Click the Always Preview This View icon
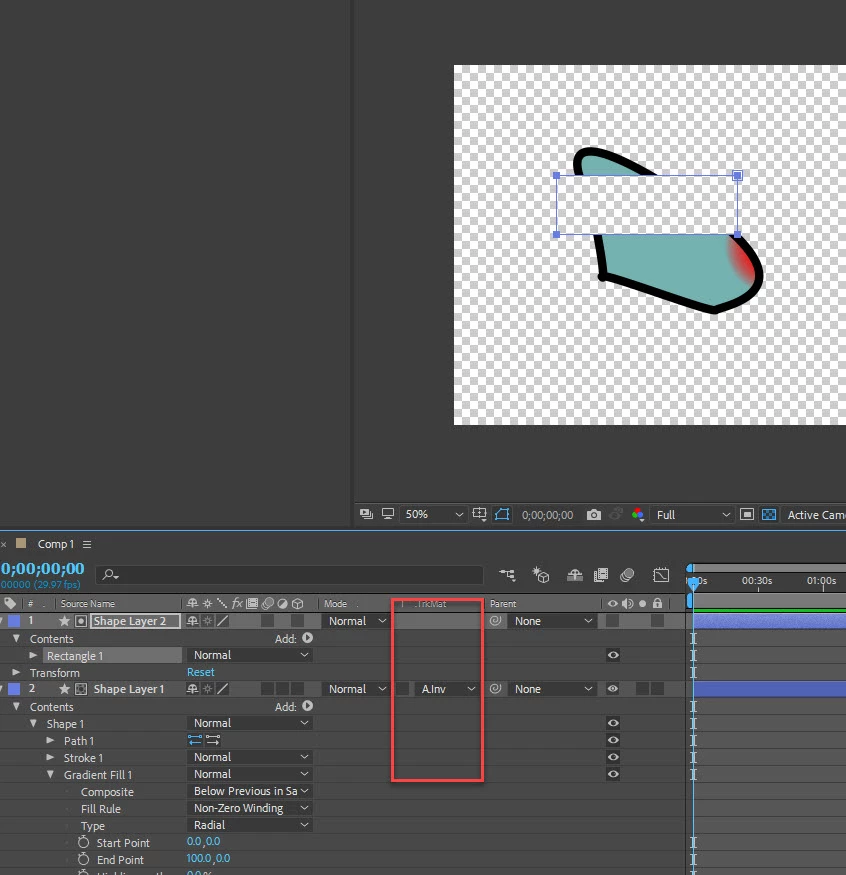Viewport: 846px width, 875px height. tap(366, 514)
